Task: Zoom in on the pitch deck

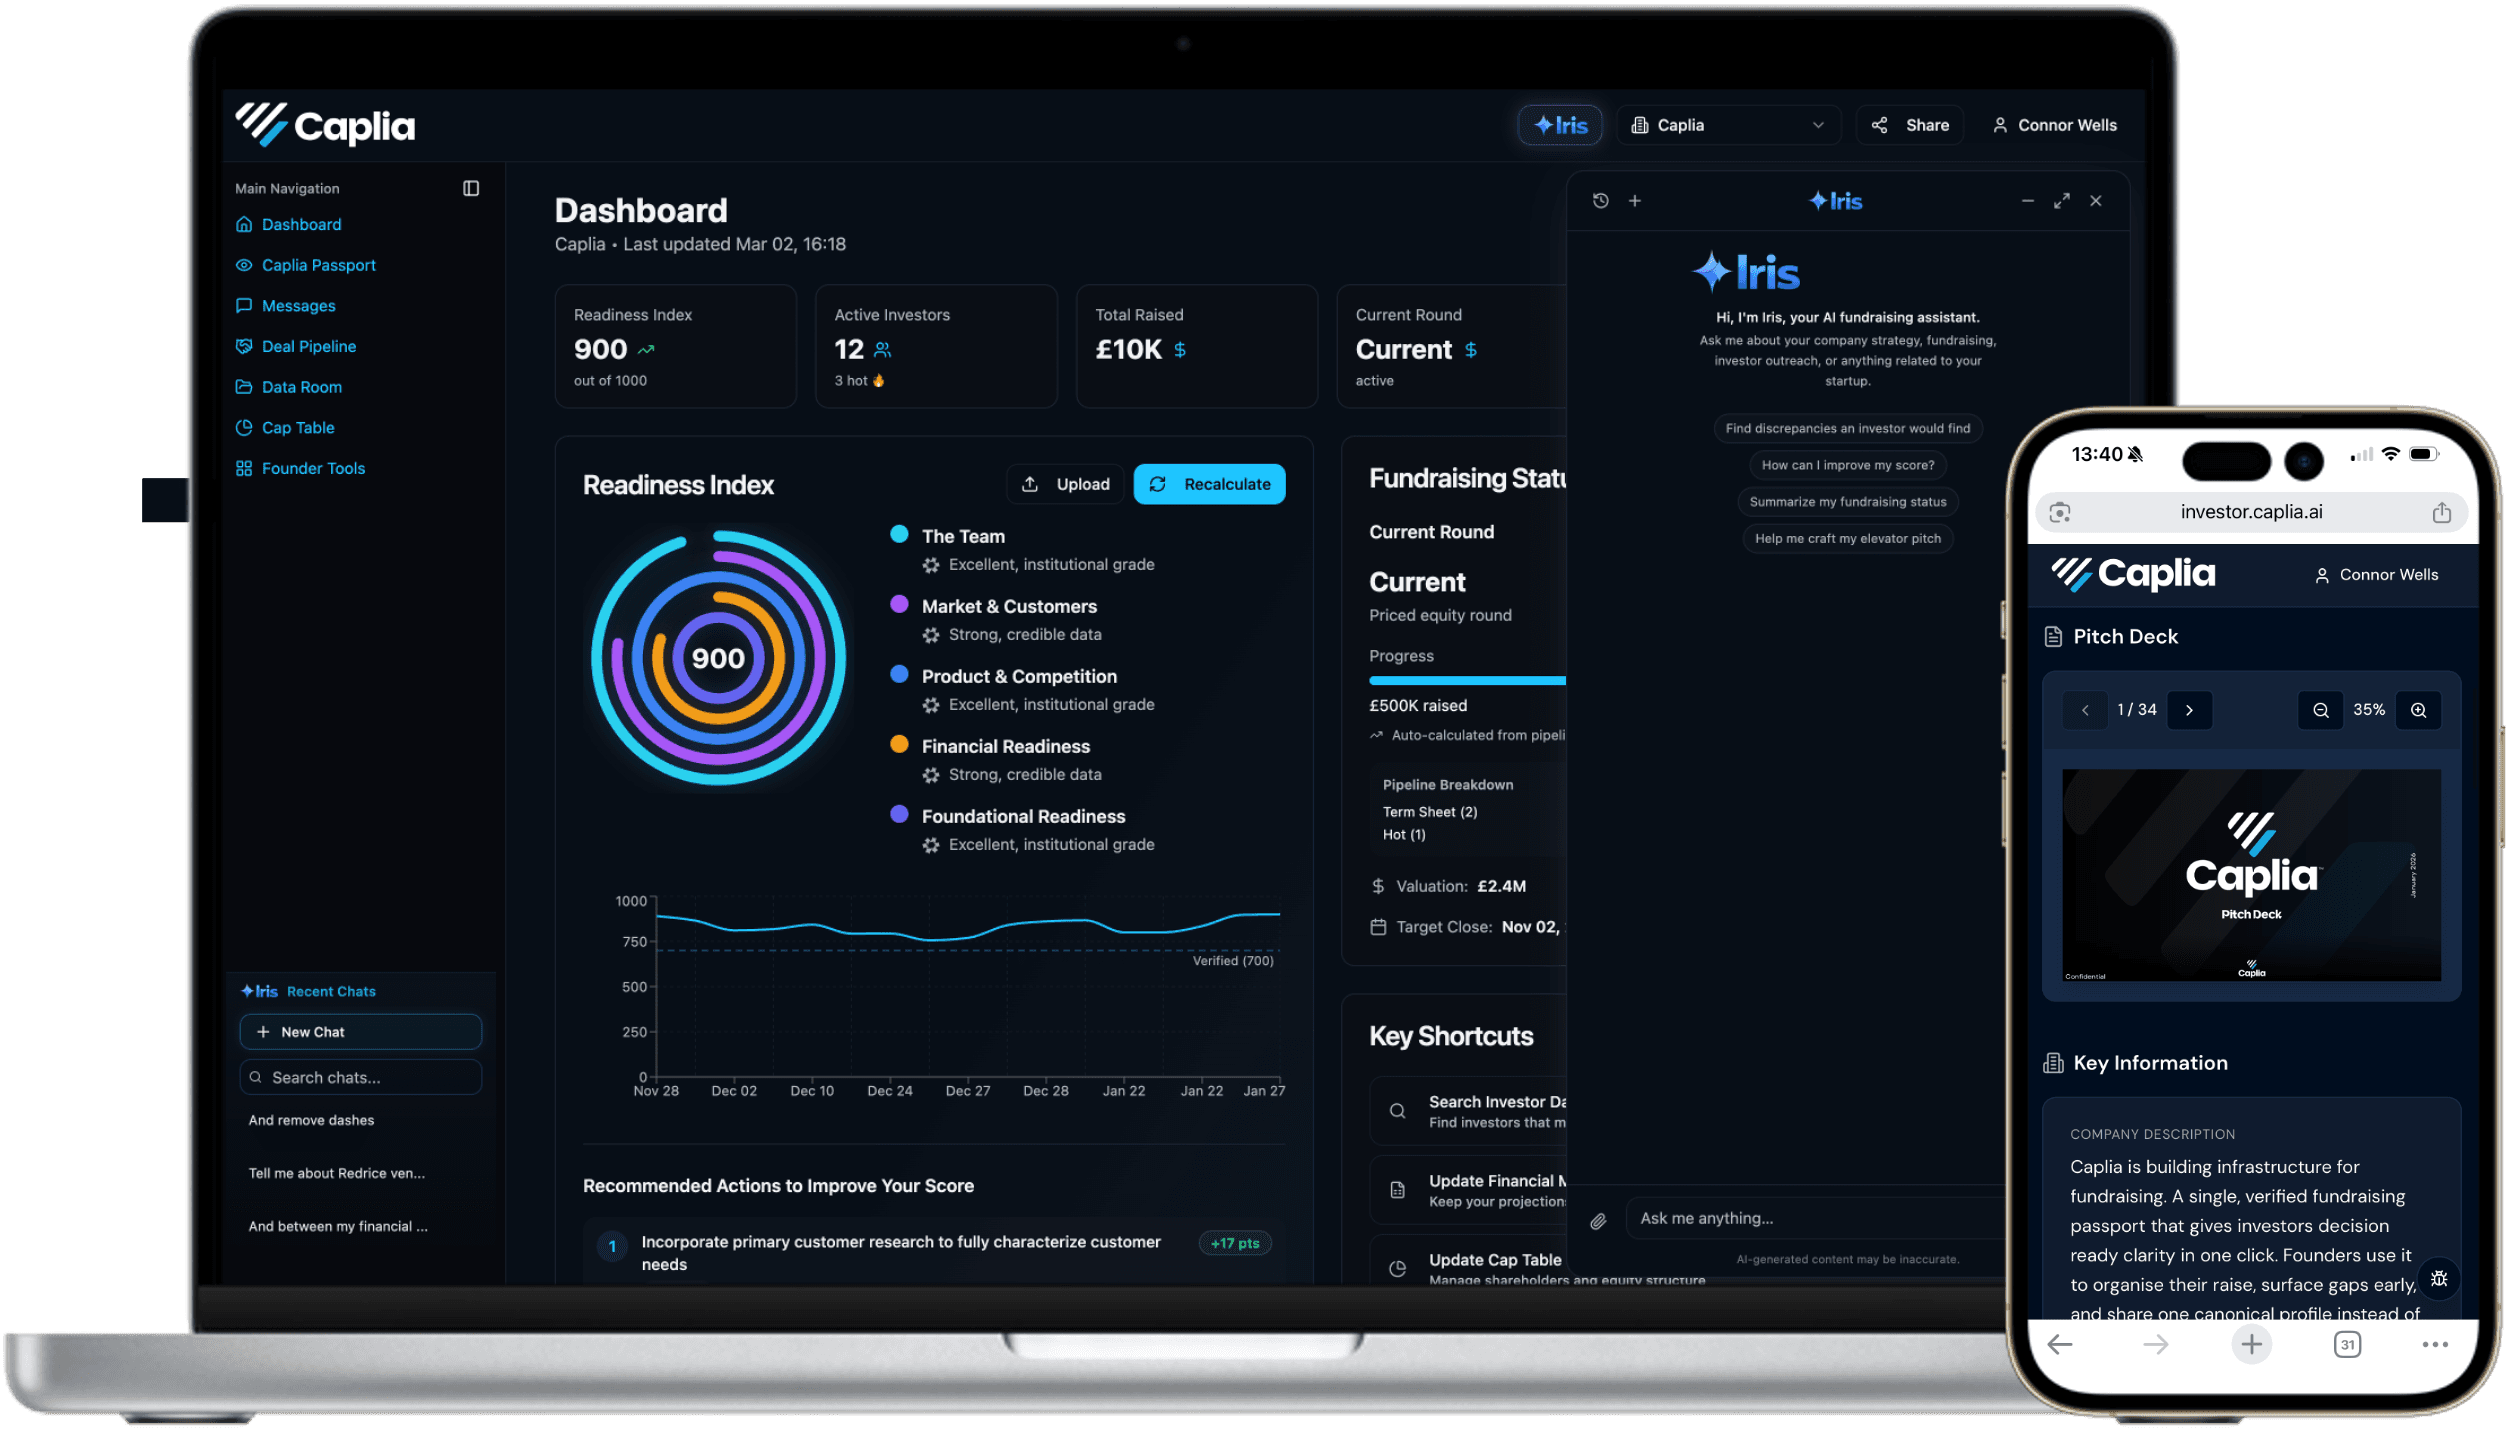Action: [2418, 710]
